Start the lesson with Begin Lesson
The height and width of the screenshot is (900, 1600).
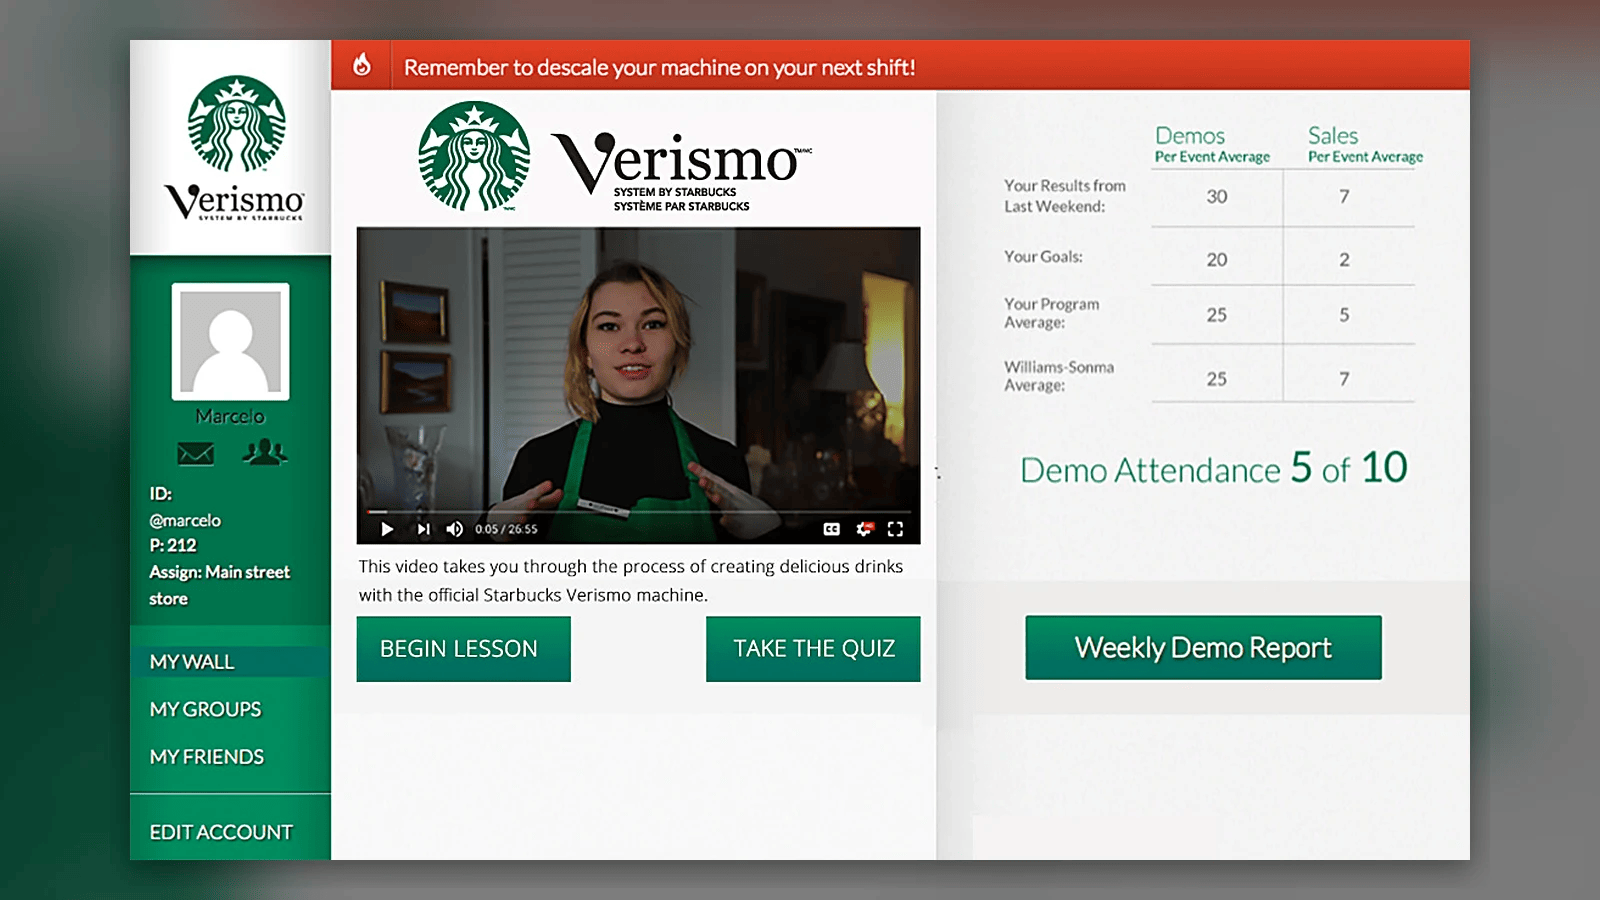pos(463,649)
